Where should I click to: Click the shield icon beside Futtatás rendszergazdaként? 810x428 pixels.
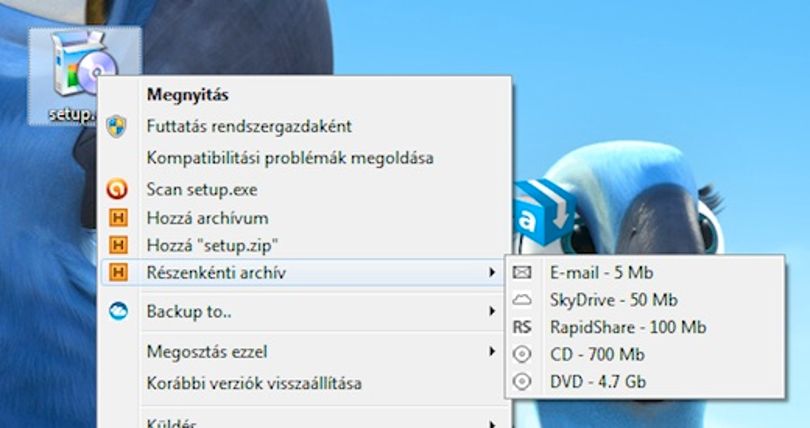(116, 126)
